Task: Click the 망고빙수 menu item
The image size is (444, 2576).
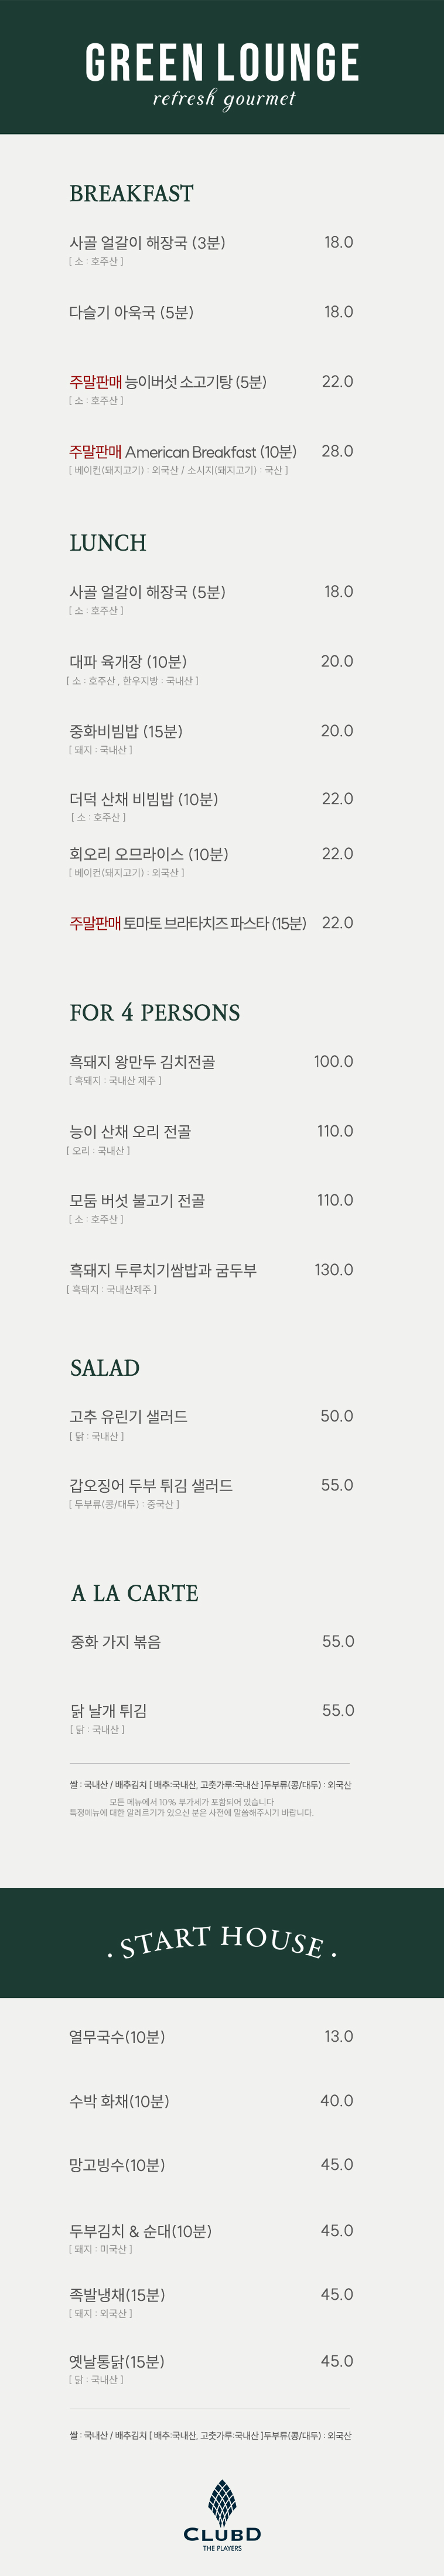Action: point(117,2165)
